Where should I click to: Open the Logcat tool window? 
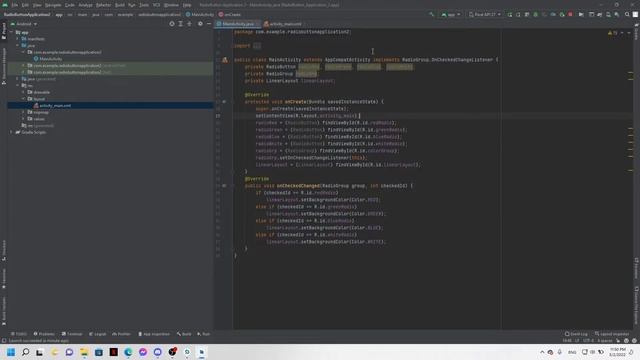tap(98, 334)
